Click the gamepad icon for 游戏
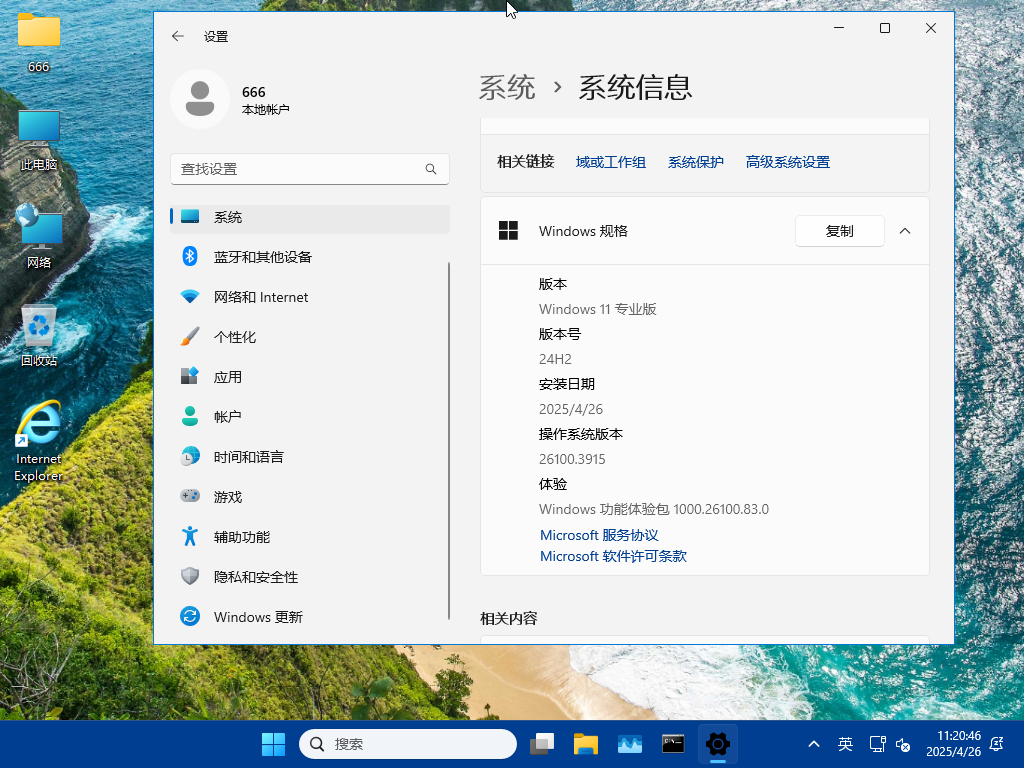The width and height of the screenshot is (1024, 768). click(190, 496)
